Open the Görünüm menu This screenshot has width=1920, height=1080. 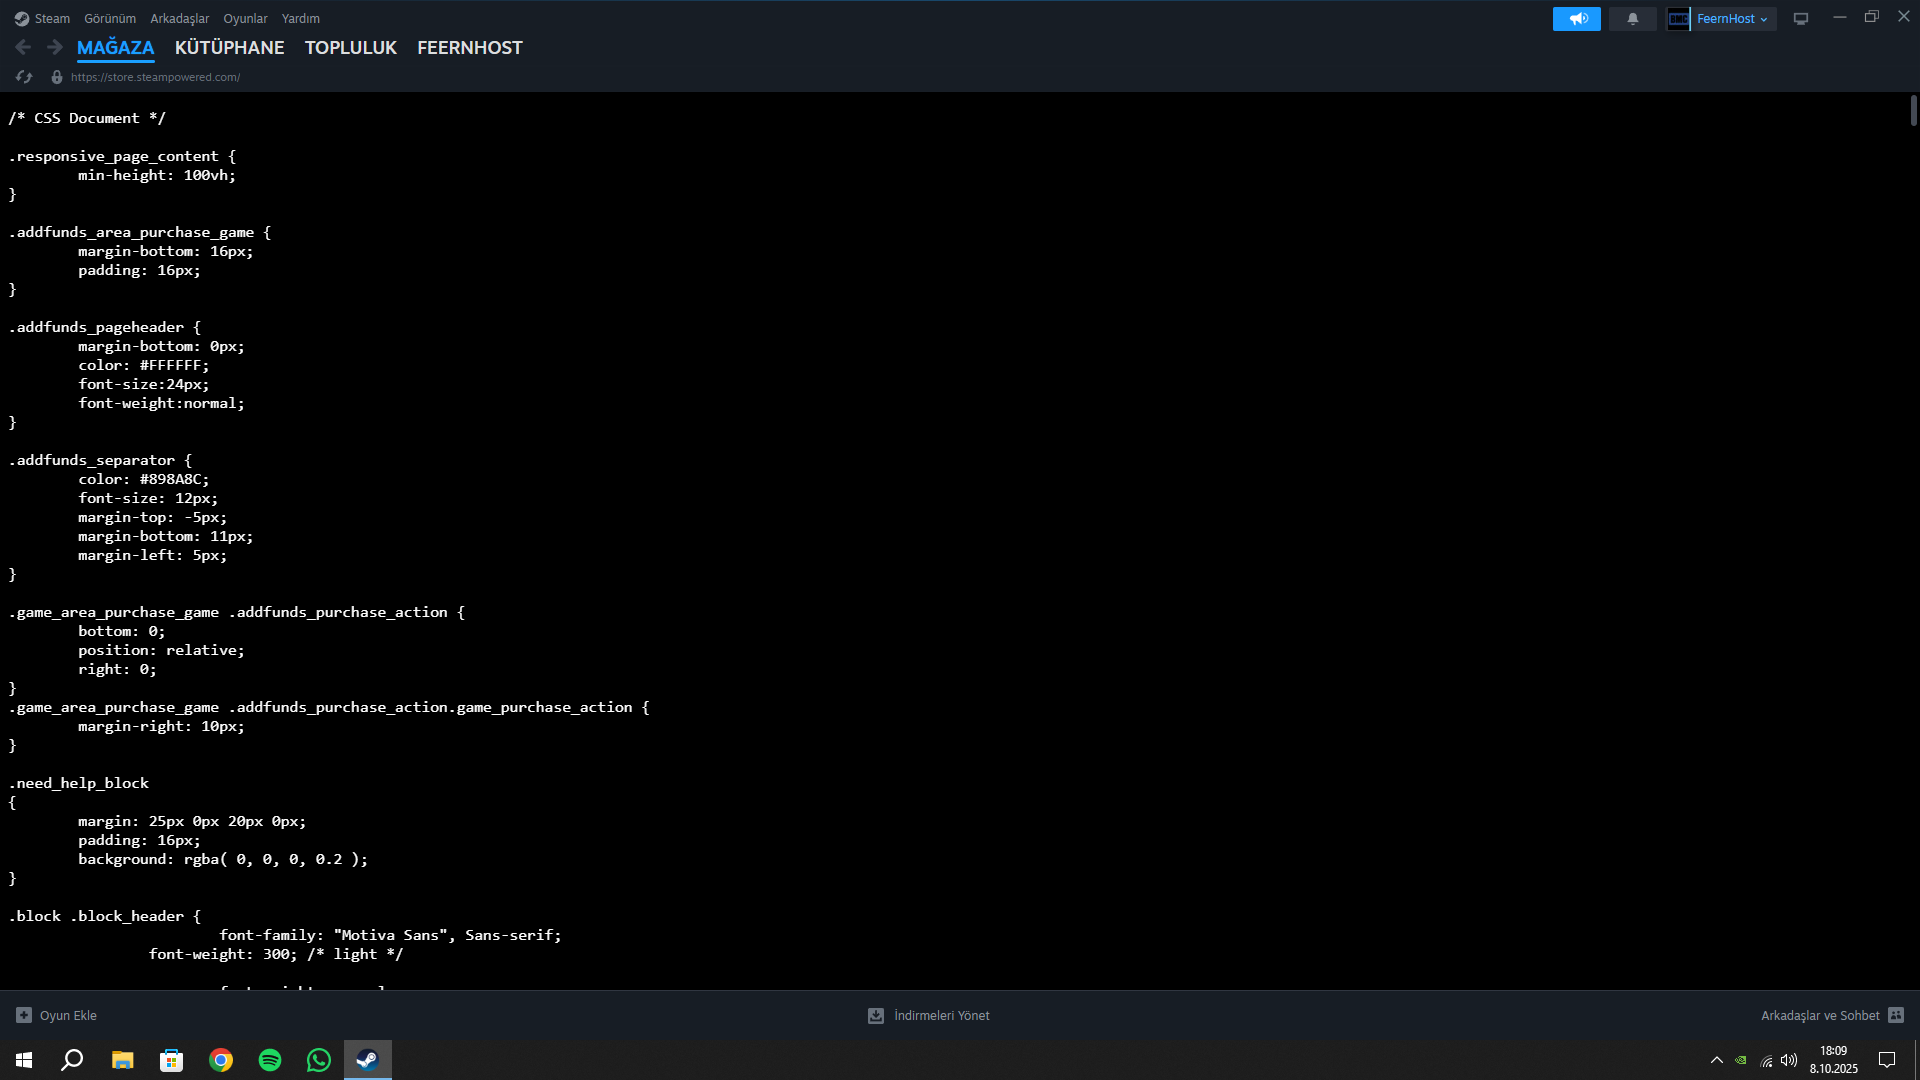pyautogui.click(x=110, y=19)
